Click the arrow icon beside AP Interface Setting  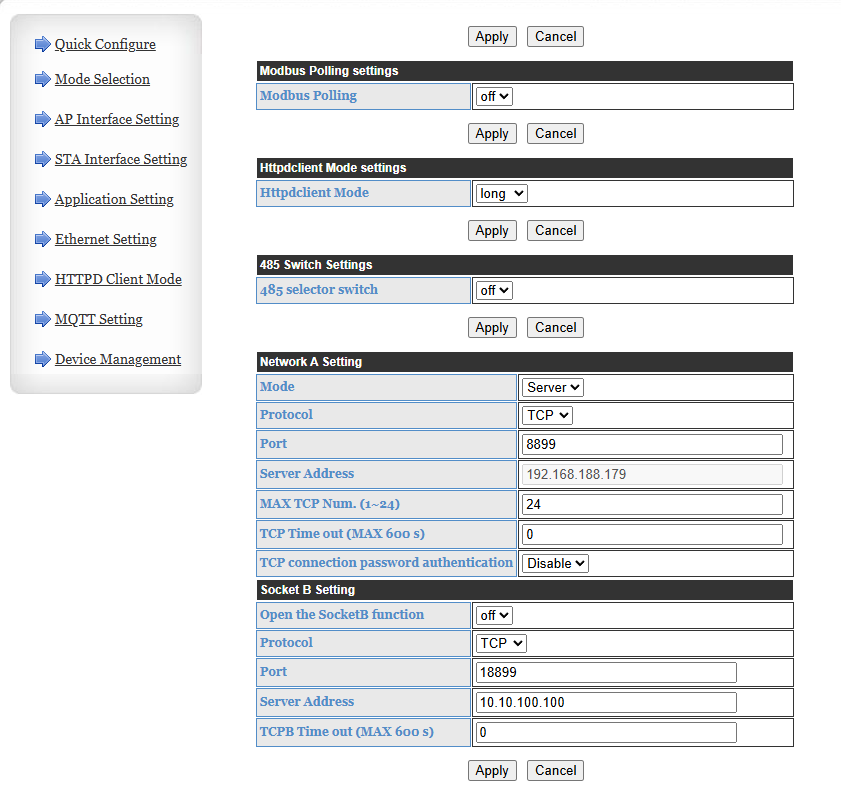pyautogui.click(x=41, y=119)
